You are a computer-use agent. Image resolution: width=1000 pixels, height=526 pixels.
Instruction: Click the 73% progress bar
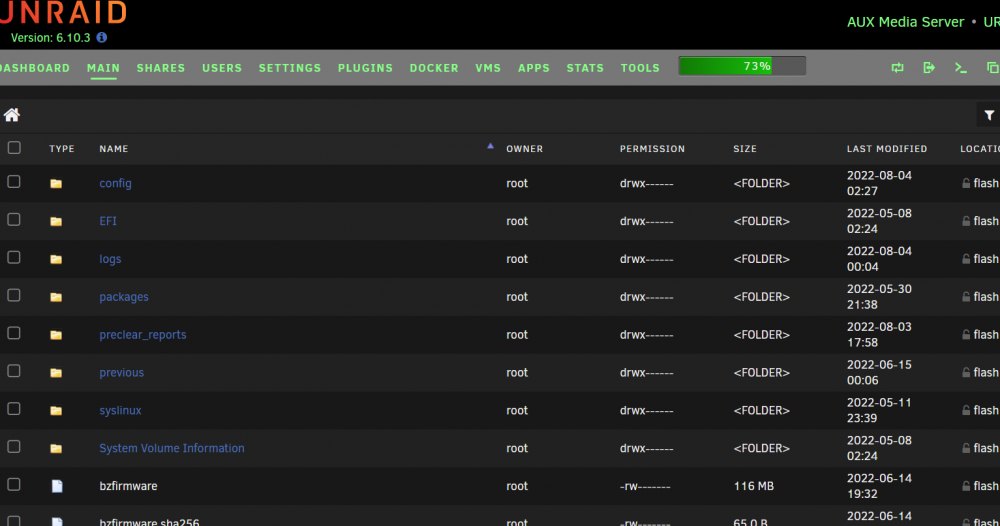742,66
